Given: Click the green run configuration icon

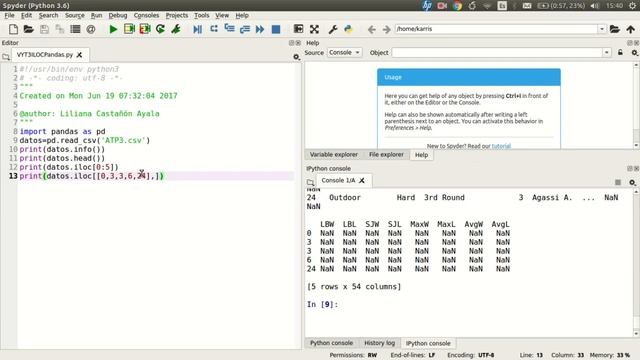Looking at the screenshot, I should (x=176, y=29).
